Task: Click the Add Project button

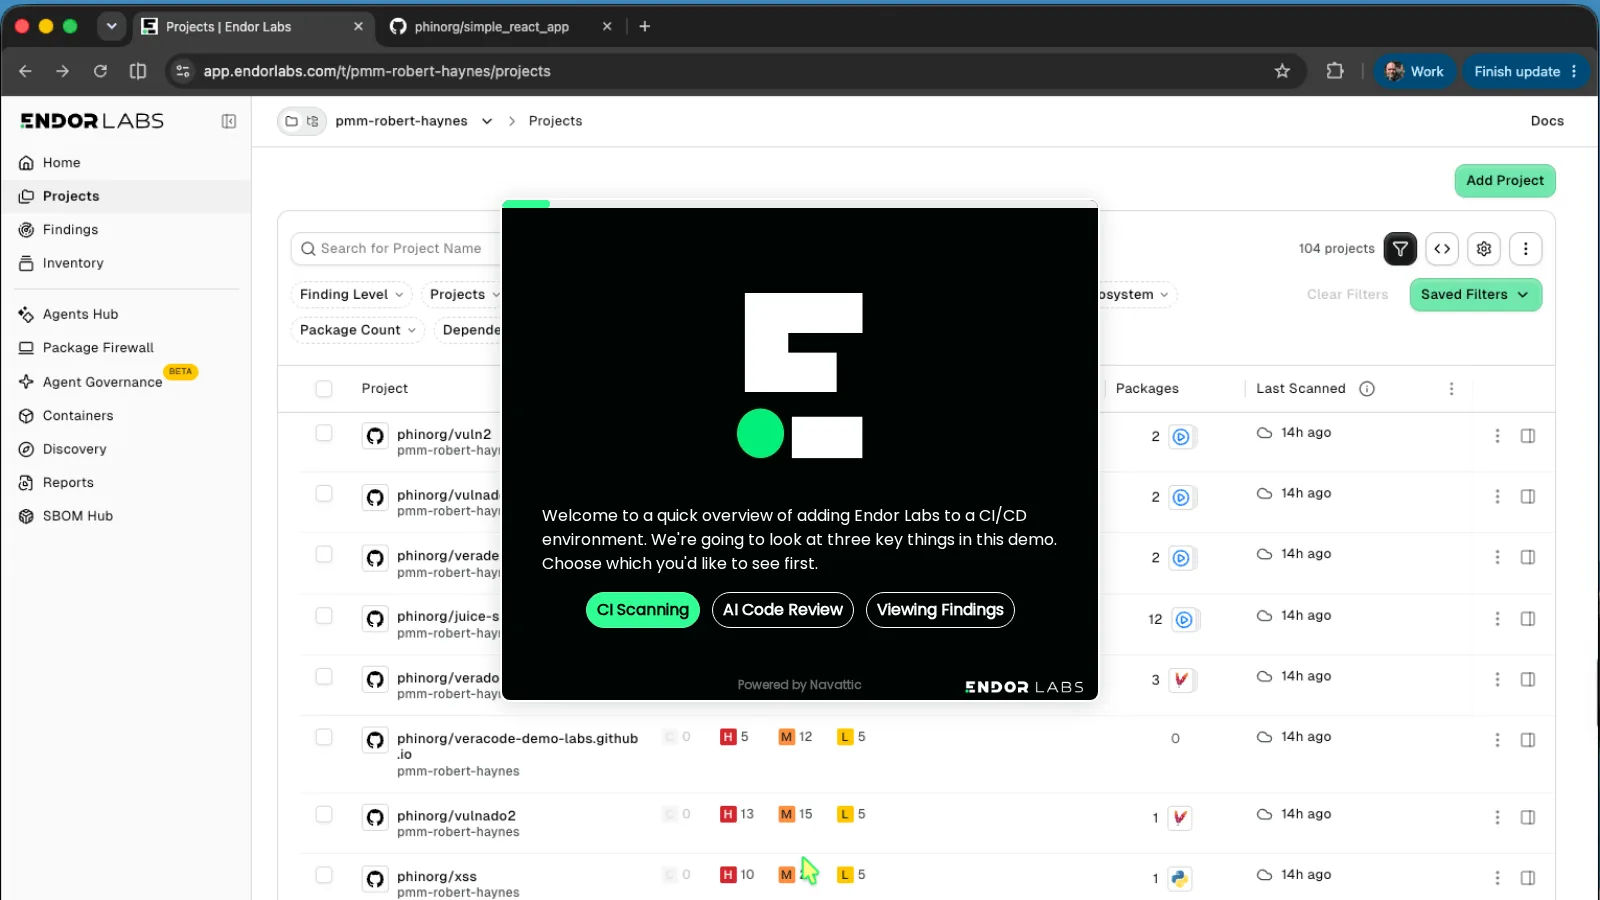Action: (1505, 181)
